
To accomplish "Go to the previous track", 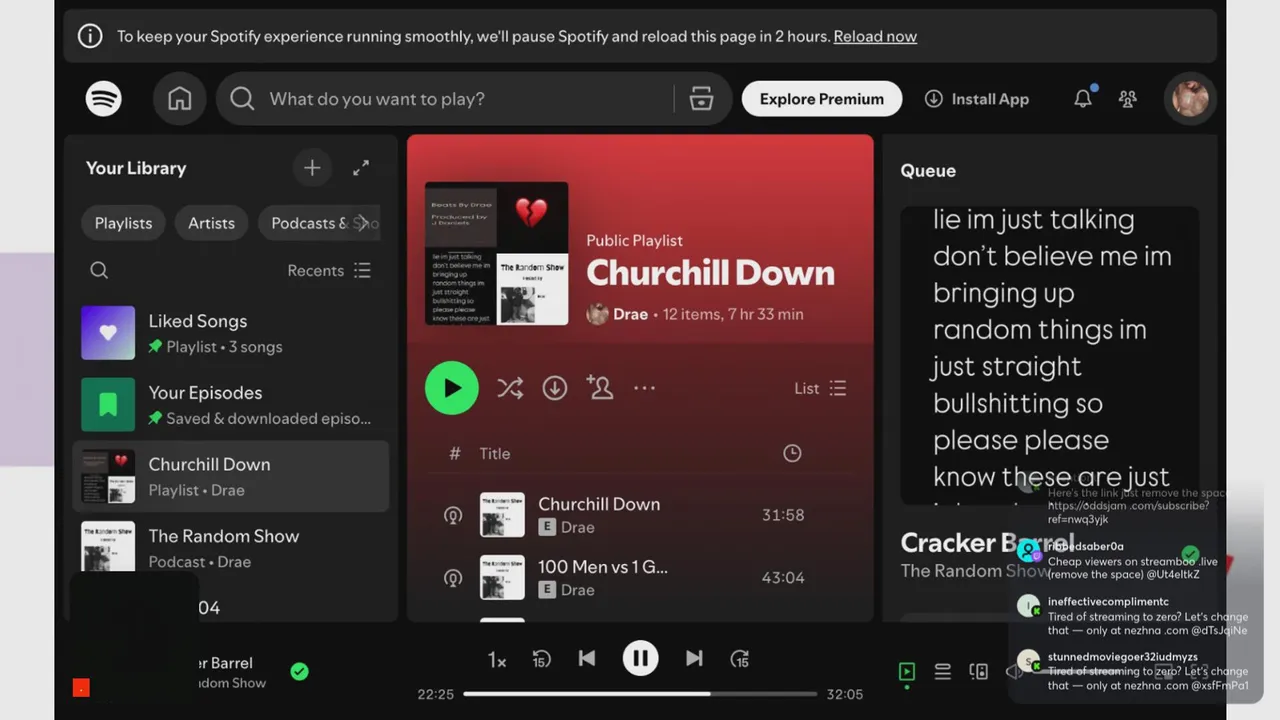I will 587,658.
